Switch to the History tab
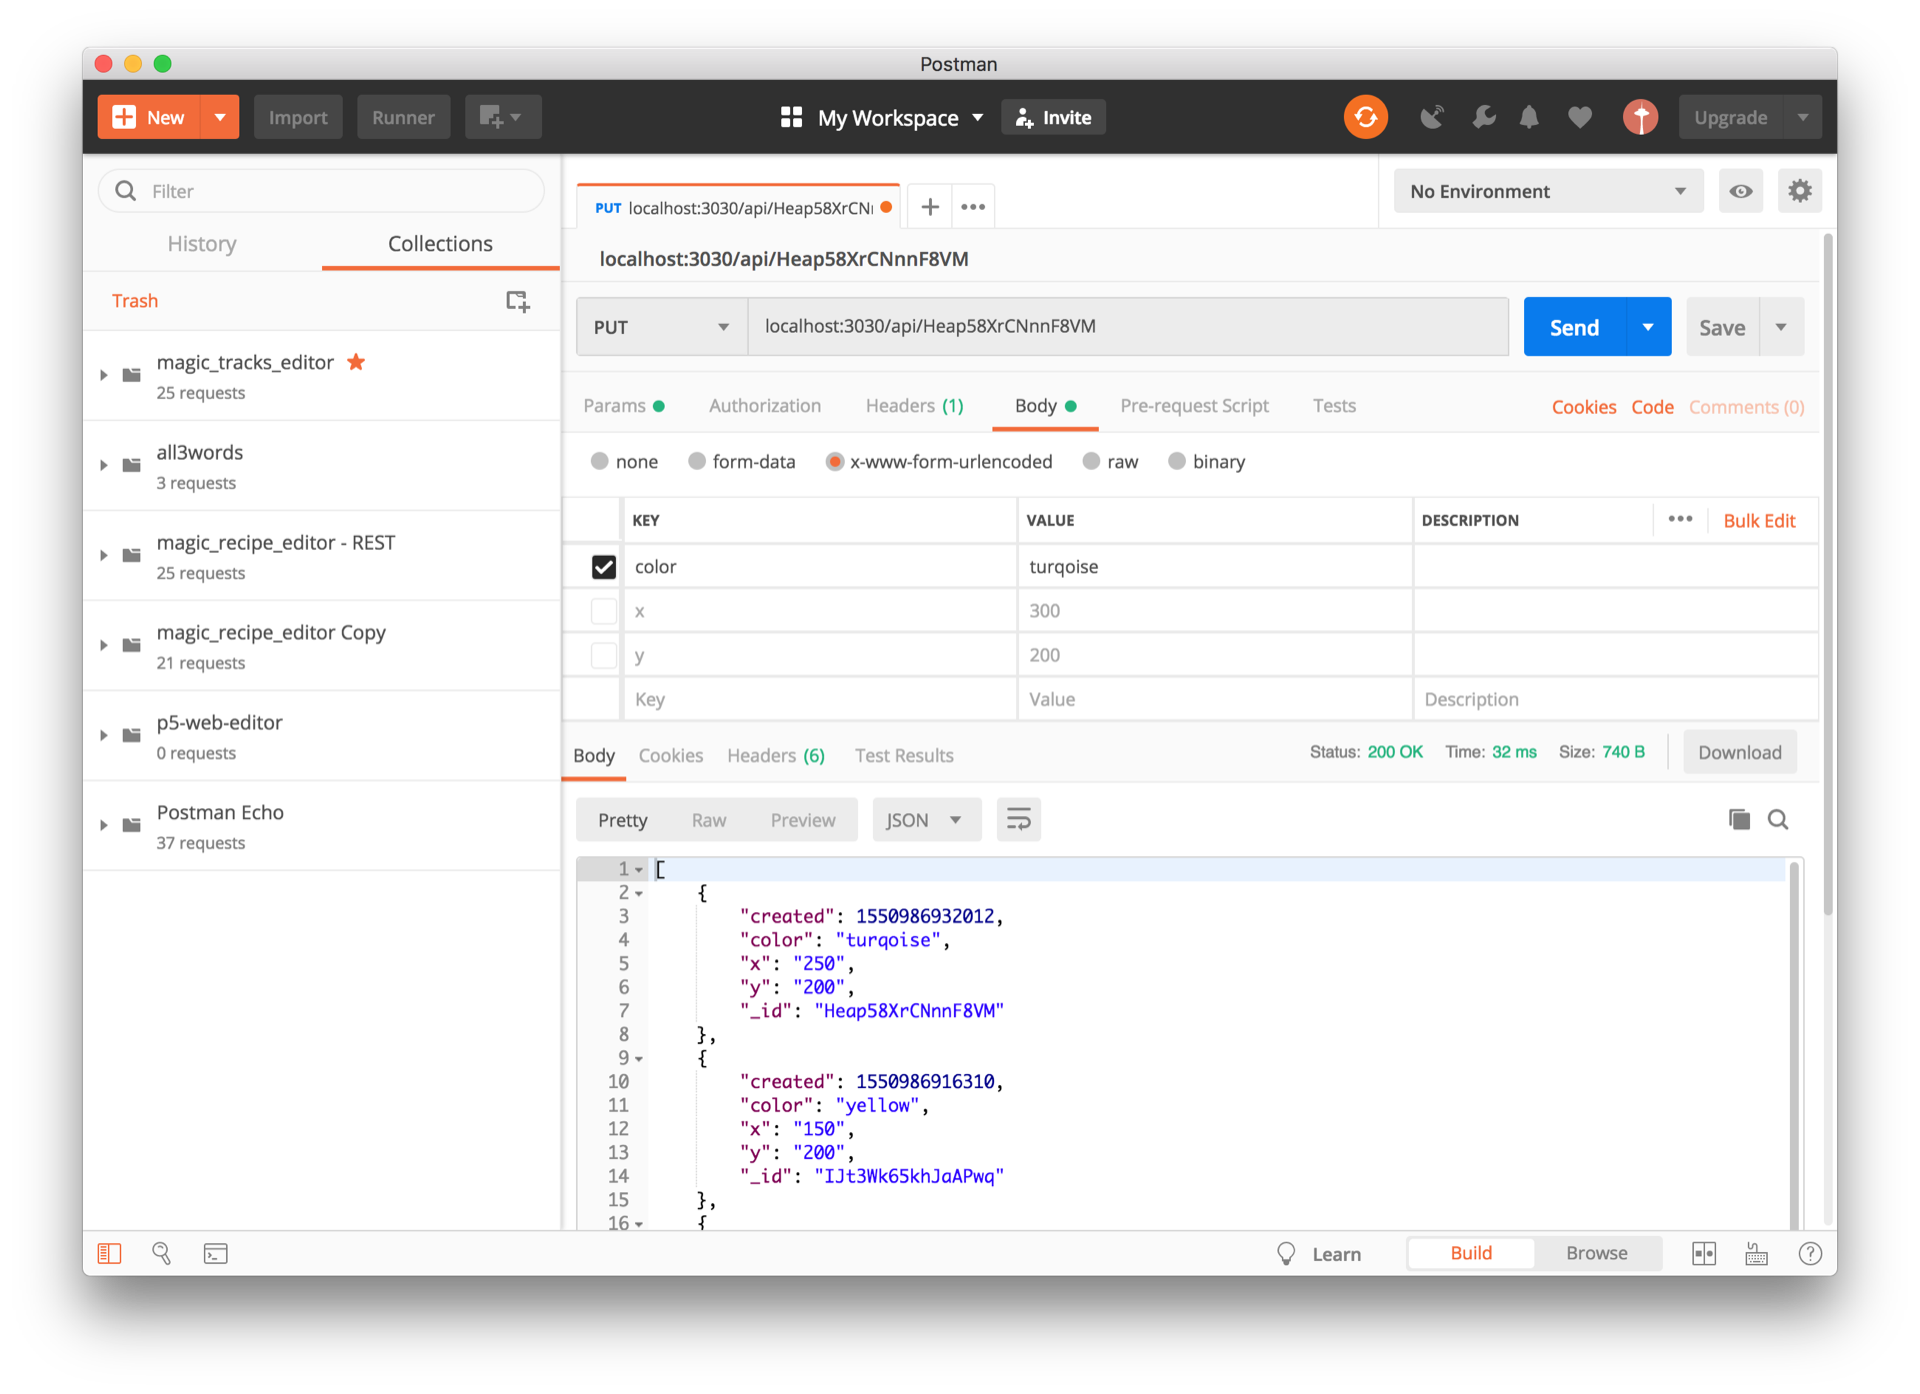This screenshot has height=1394, width=1920. 202,244
